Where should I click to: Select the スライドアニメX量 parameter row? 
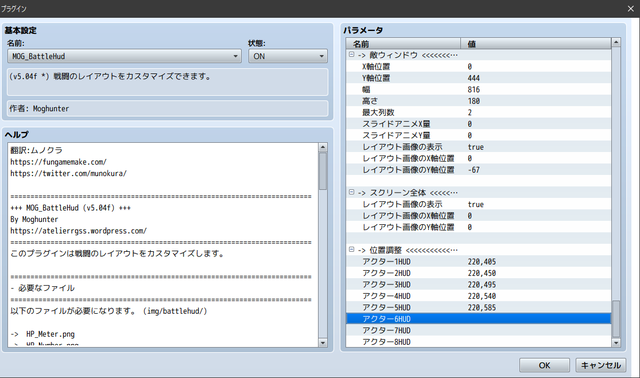[x=478, y=124]
